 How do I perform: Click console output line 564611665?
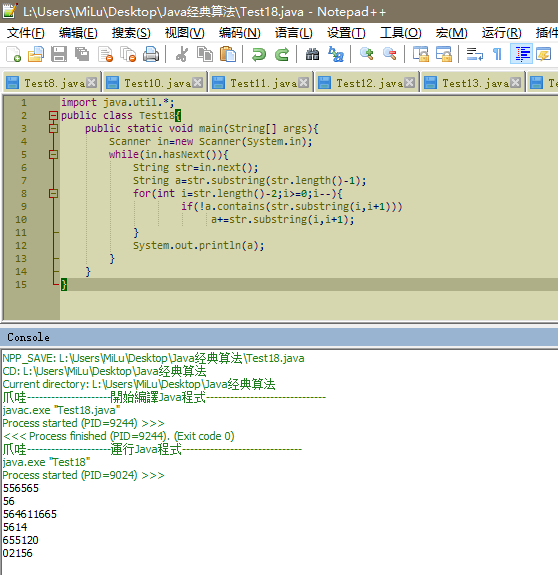[30, 514]
